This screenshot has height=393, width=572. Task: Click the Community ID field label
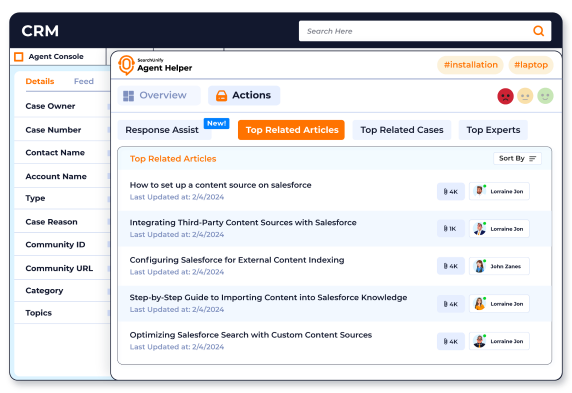[x=55, y=244]
